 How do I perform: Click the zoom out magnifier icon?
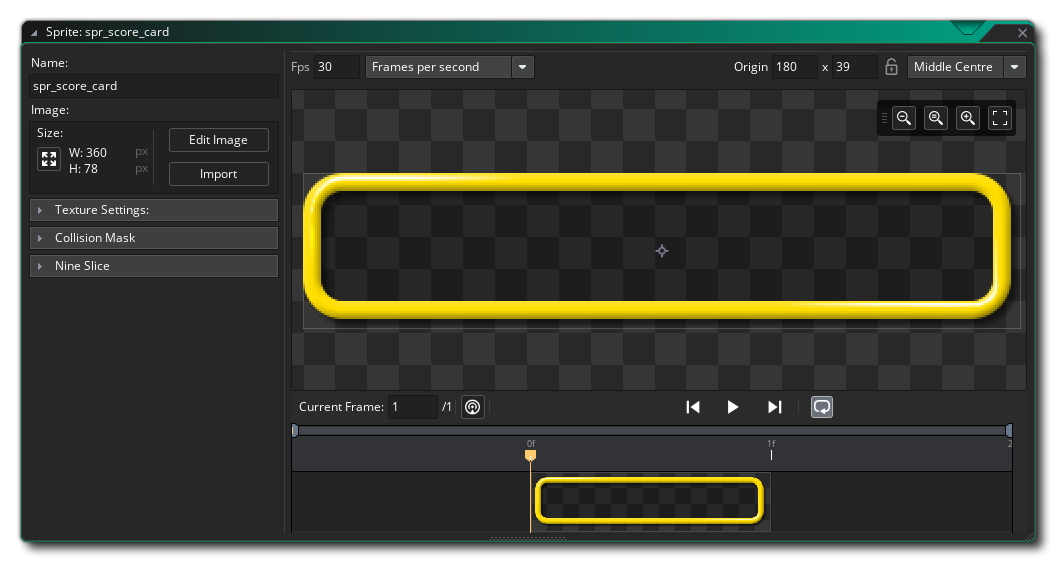click(904, 118)
